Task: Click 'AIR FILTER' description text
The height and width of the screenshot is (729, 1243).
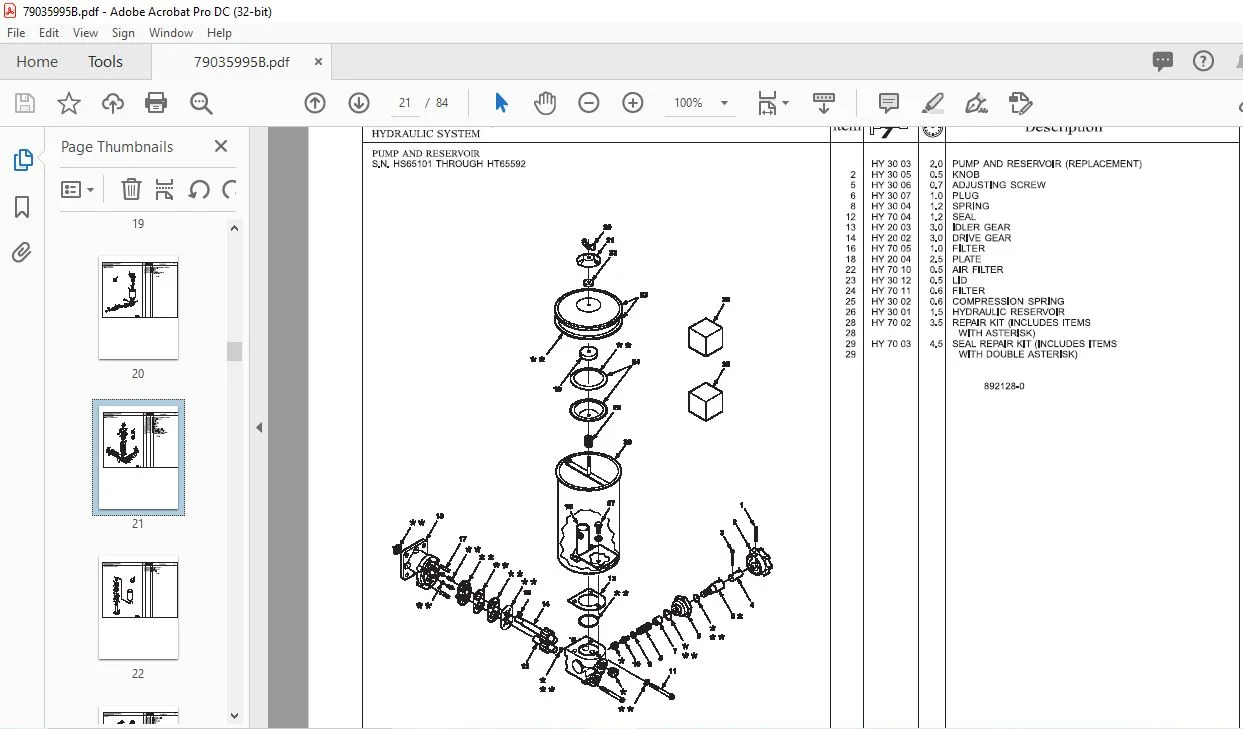Action: [978, 270]
